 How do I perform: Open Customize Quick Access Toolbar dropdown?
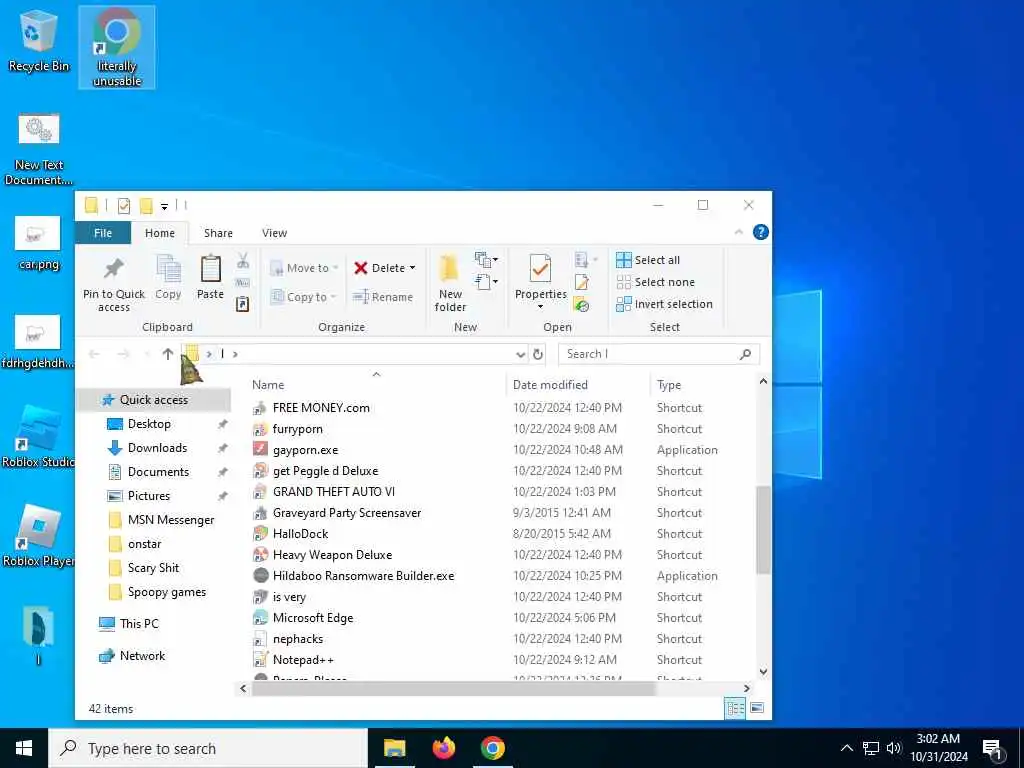tap(165, 206)
